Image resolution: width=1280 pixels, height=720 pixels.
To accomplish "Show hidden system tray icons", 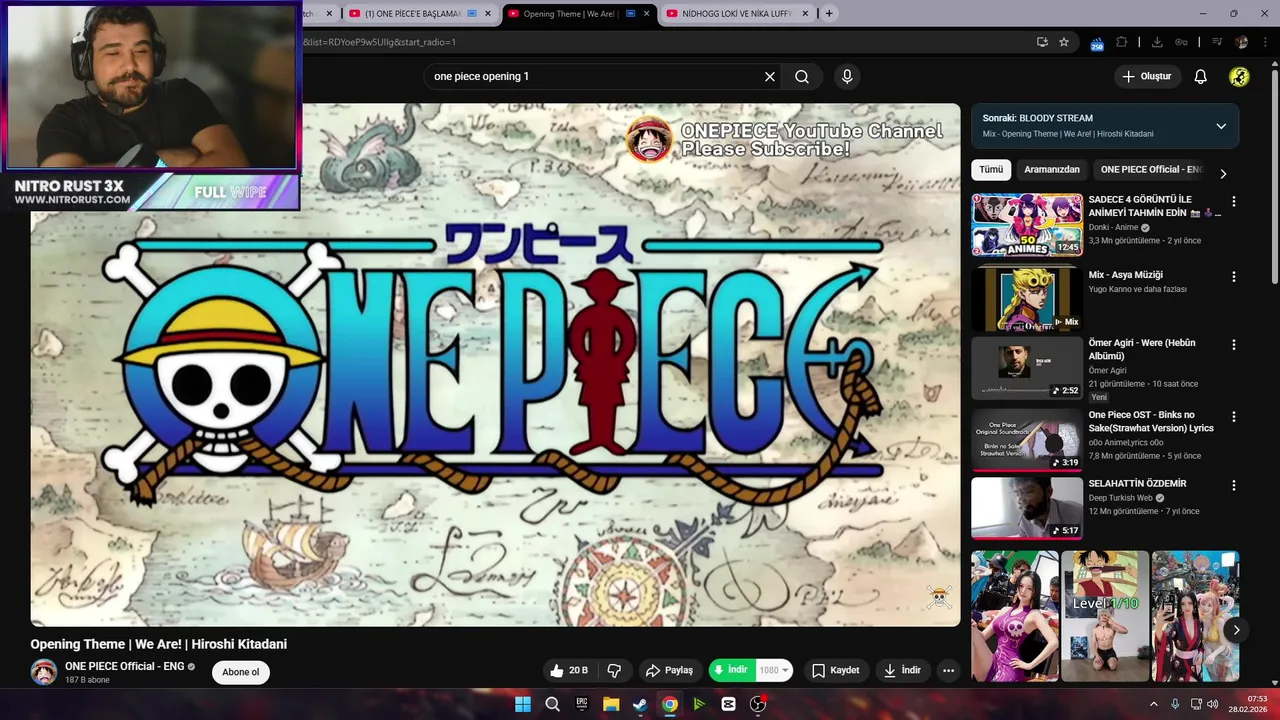I will 1153,704.
